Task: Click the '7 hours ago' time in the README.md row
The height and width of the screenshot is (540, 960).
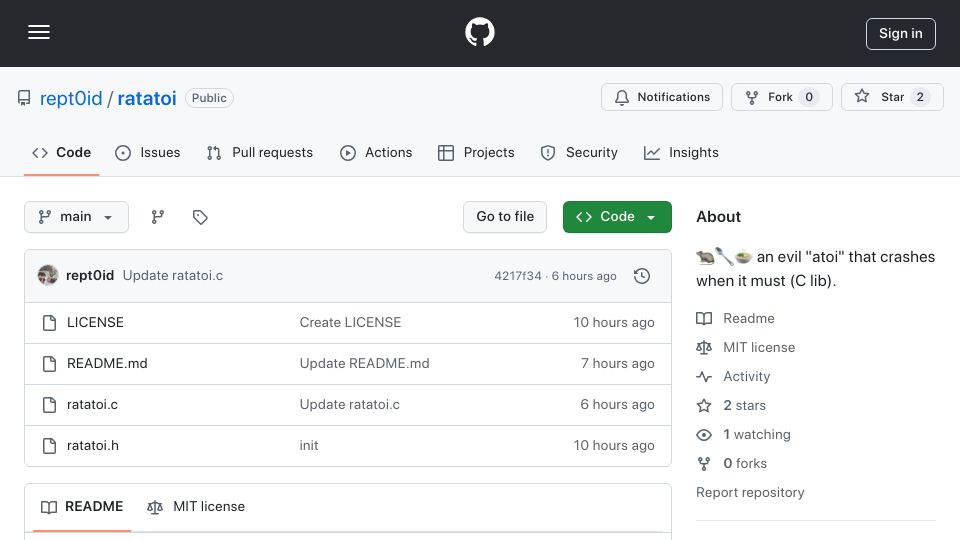Action: (618, 364)
